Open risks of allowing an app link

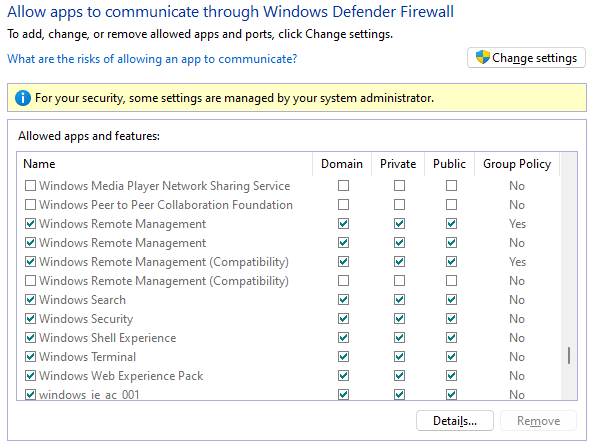tap(152, 59)
